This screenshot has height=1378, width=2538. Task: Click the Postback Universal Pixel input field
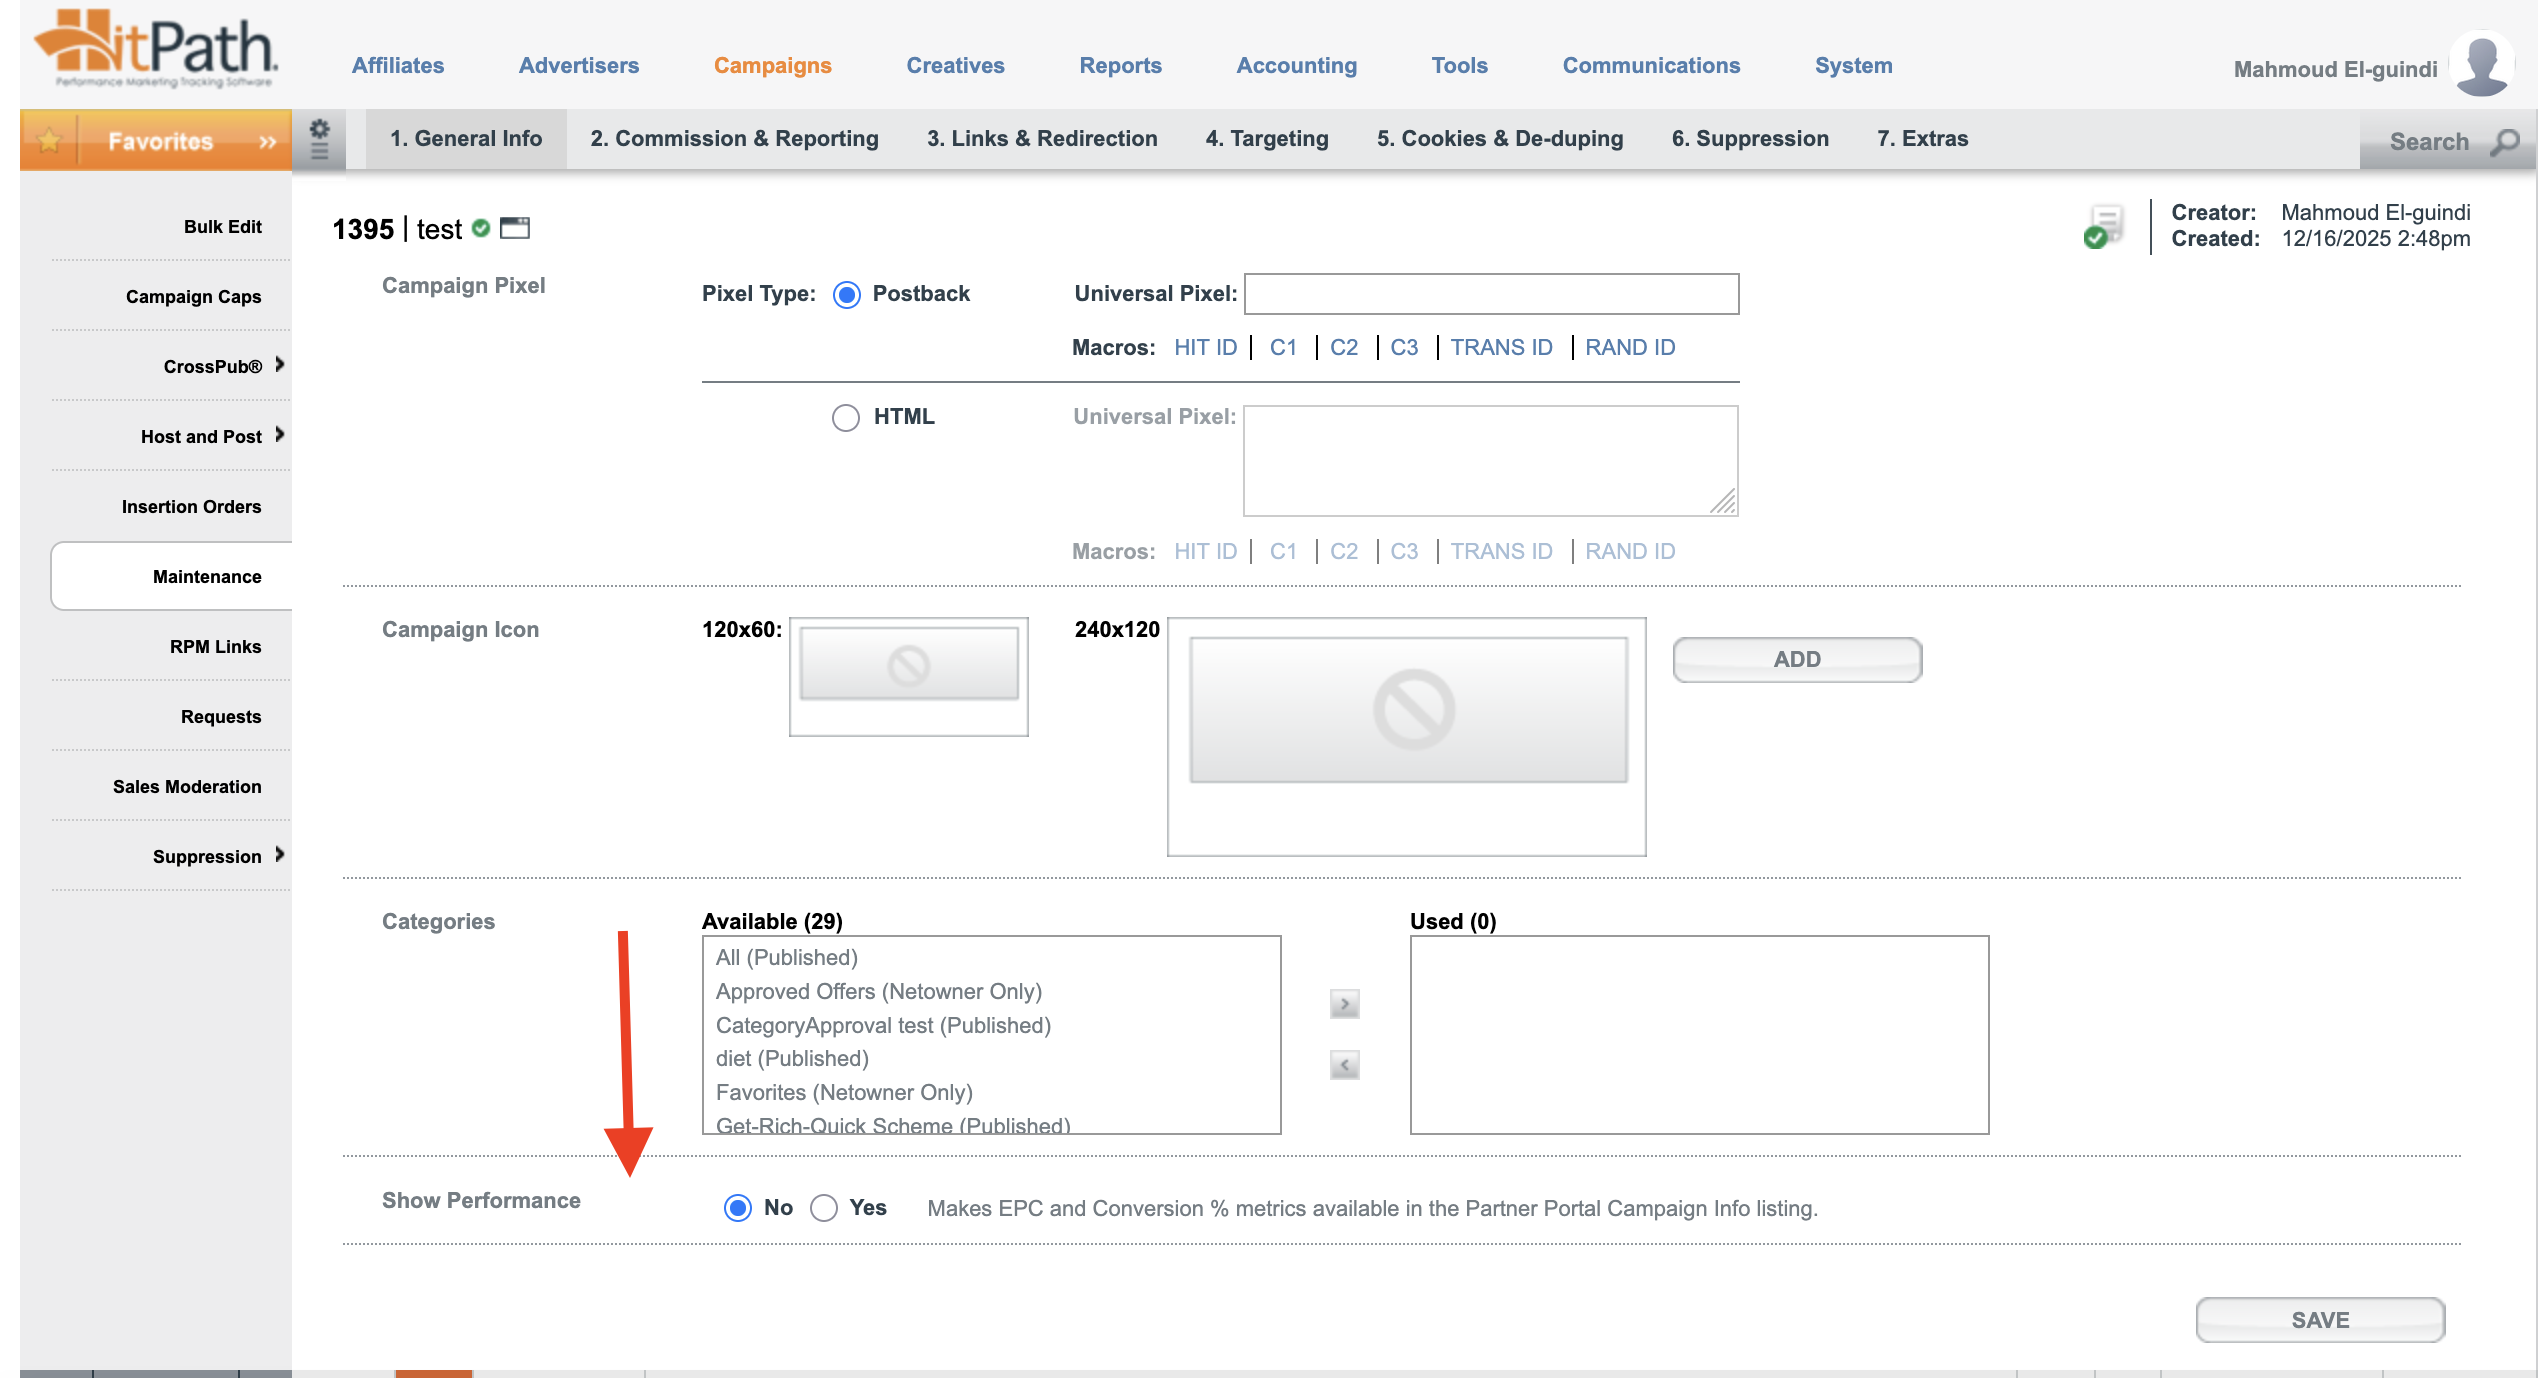pos(1491,294)
